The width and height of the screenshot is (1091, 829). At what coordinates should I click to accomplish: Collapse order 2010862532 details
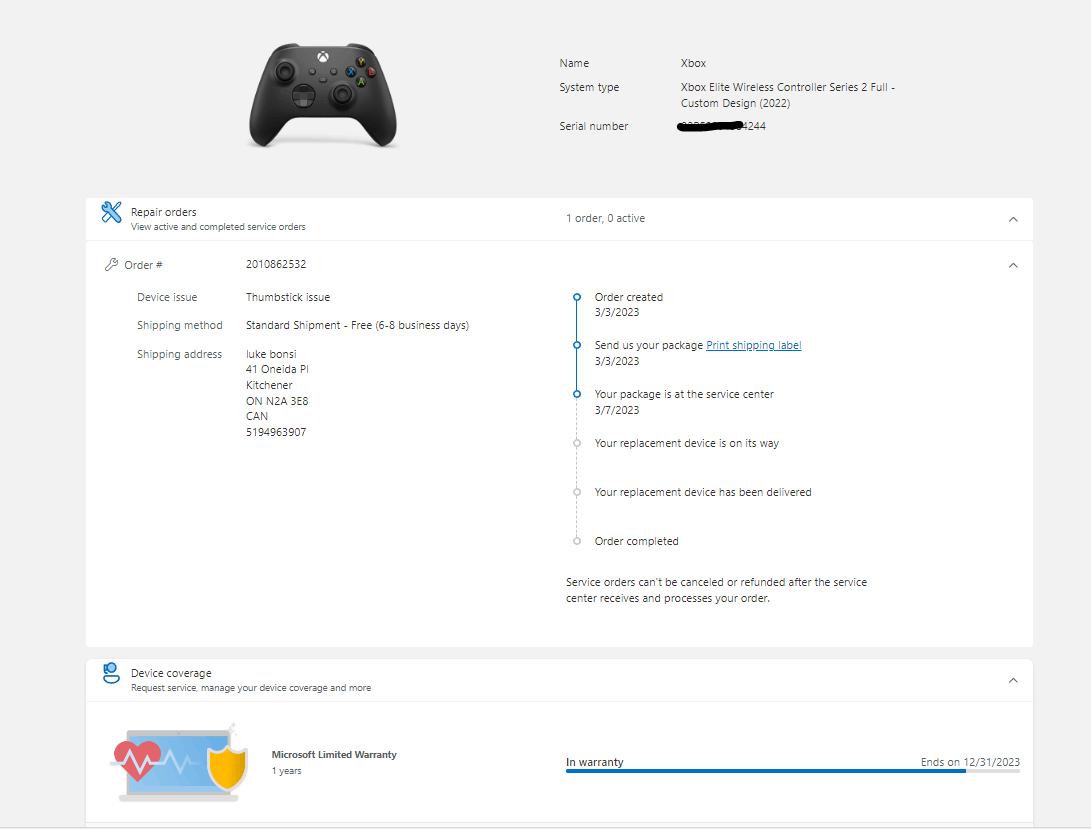[1013, 265]
